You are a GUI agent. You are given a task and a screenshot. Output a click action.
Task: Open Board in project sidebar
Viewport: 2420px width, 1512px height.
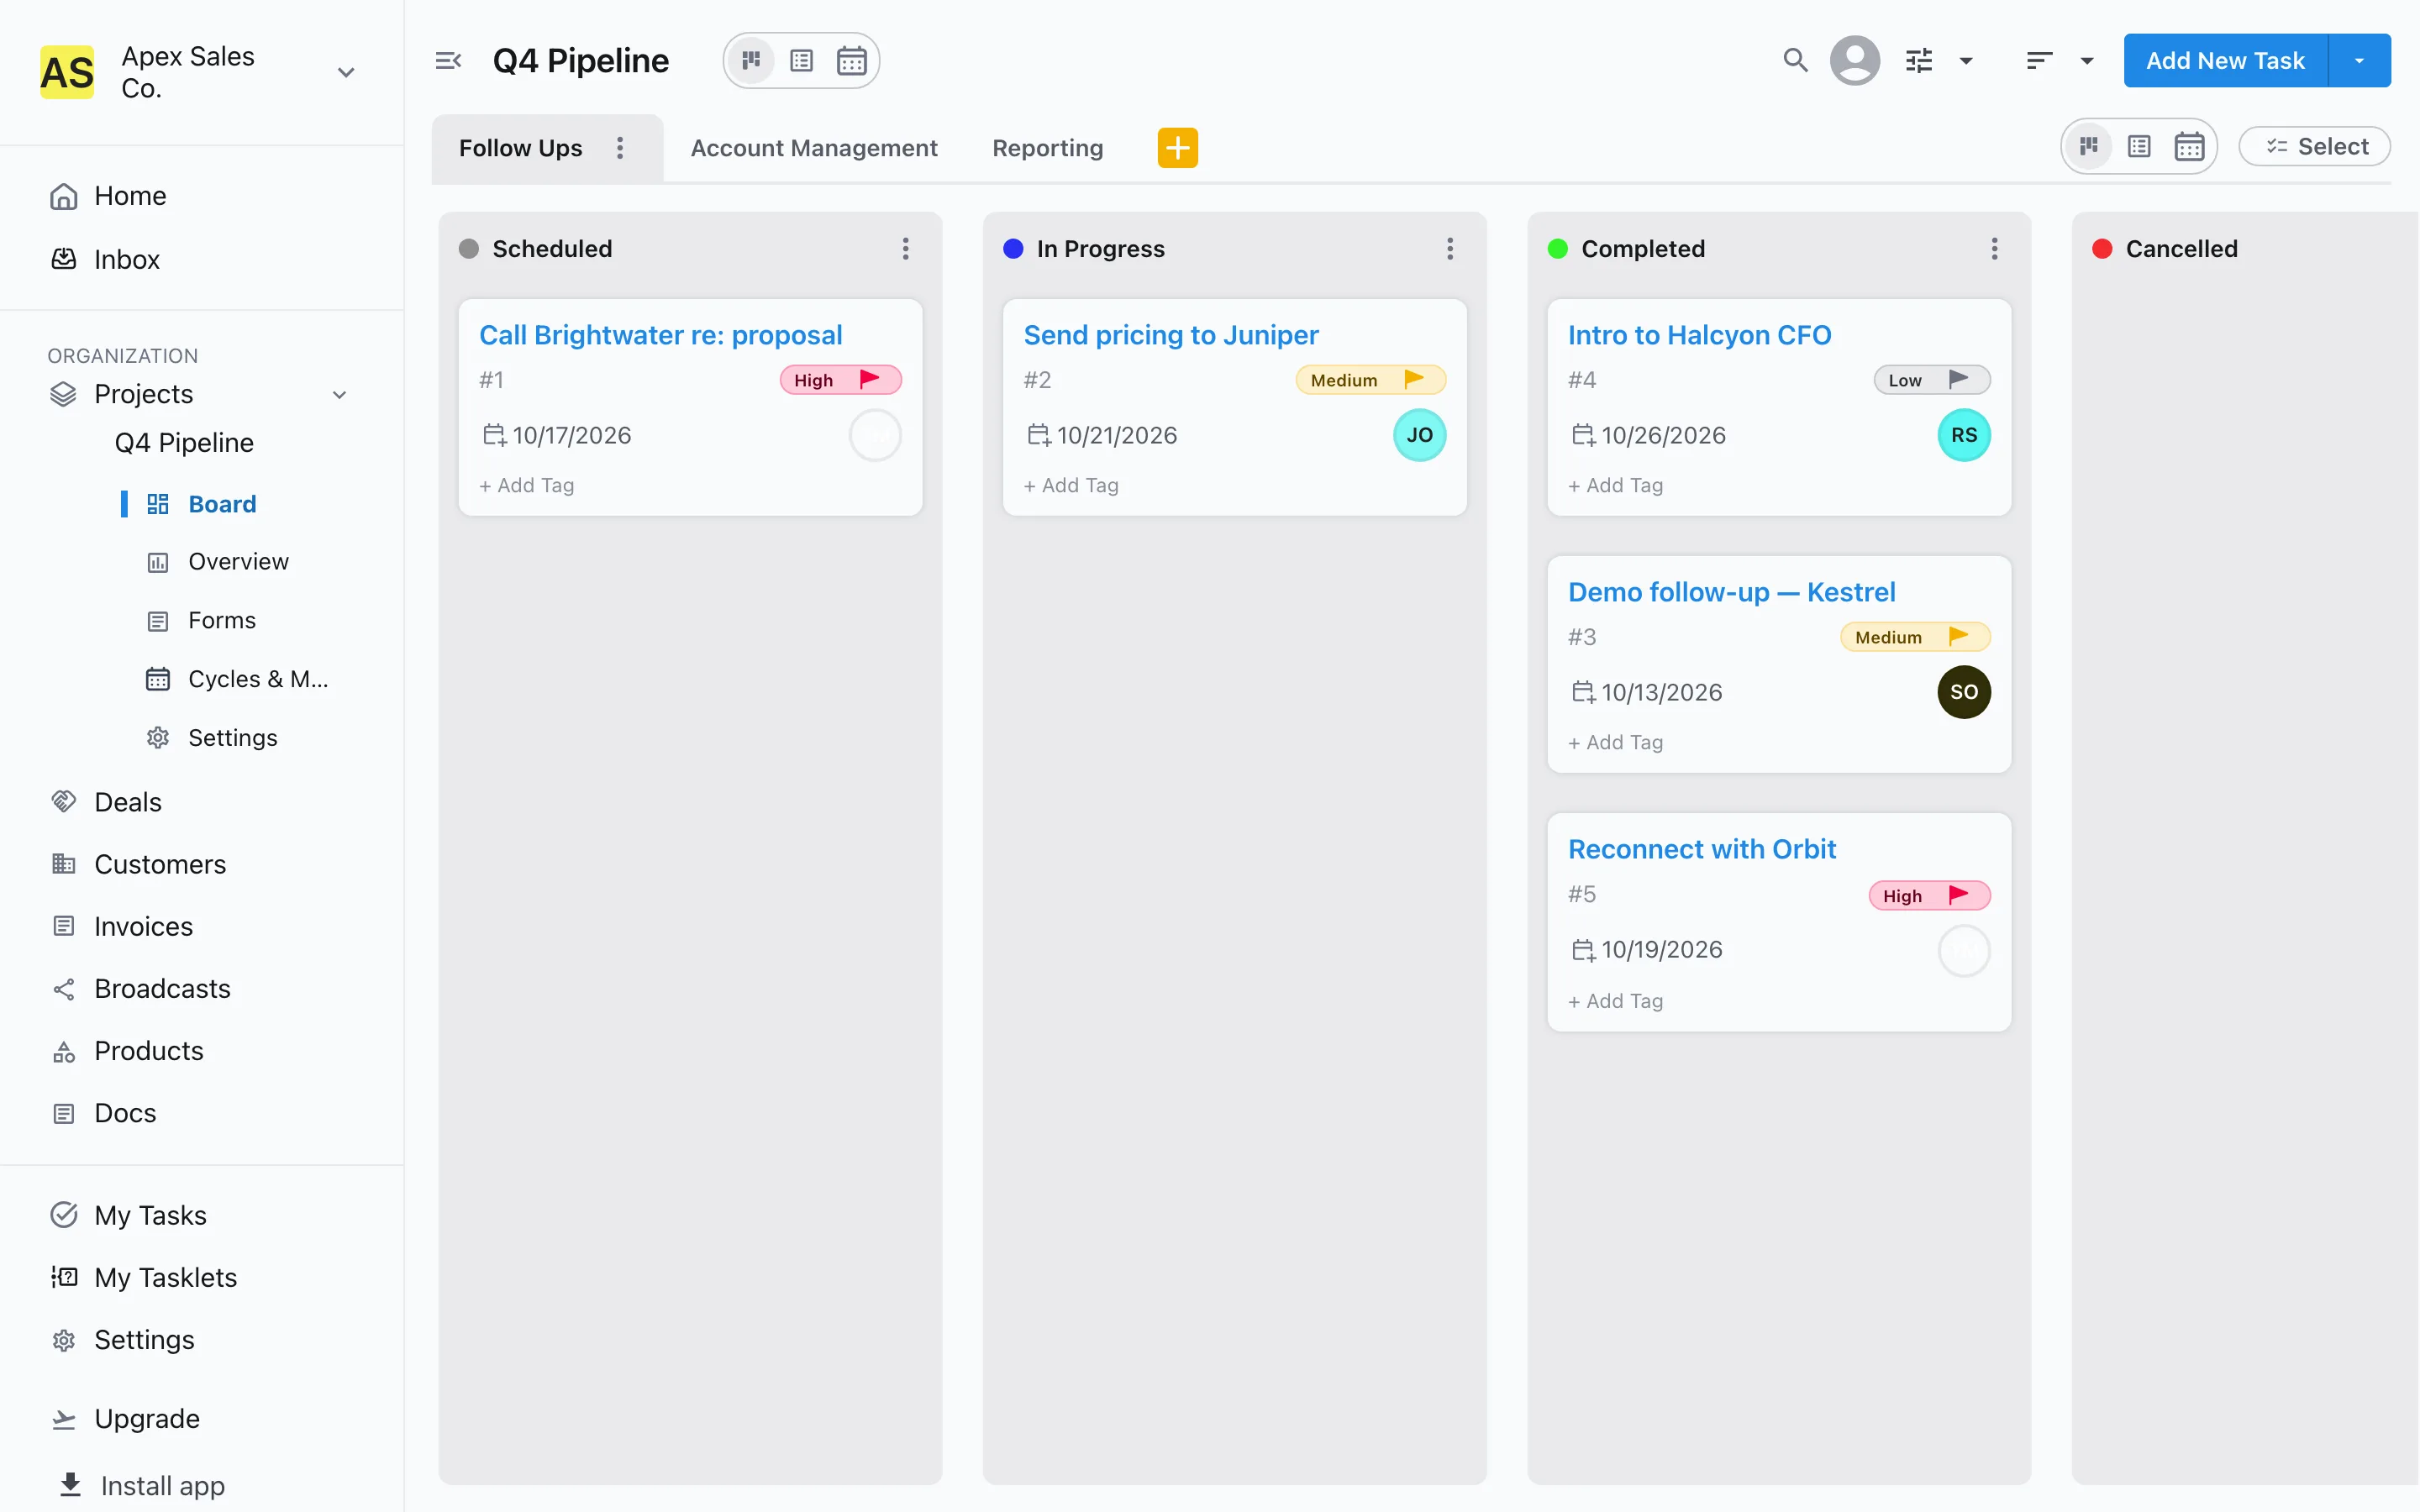(222, 504)
